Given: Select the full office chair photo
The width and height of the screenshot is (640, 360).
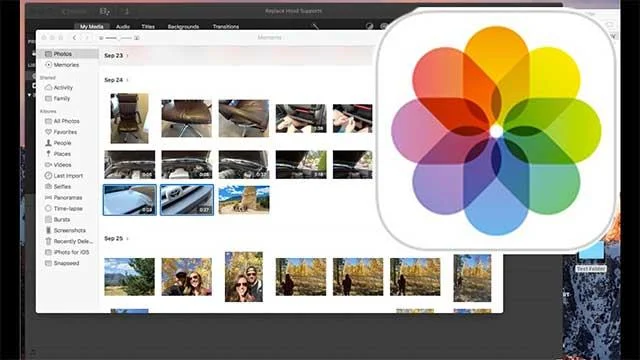Looking at the screenshot, I should pyautogui.click(x=129, y=118).
